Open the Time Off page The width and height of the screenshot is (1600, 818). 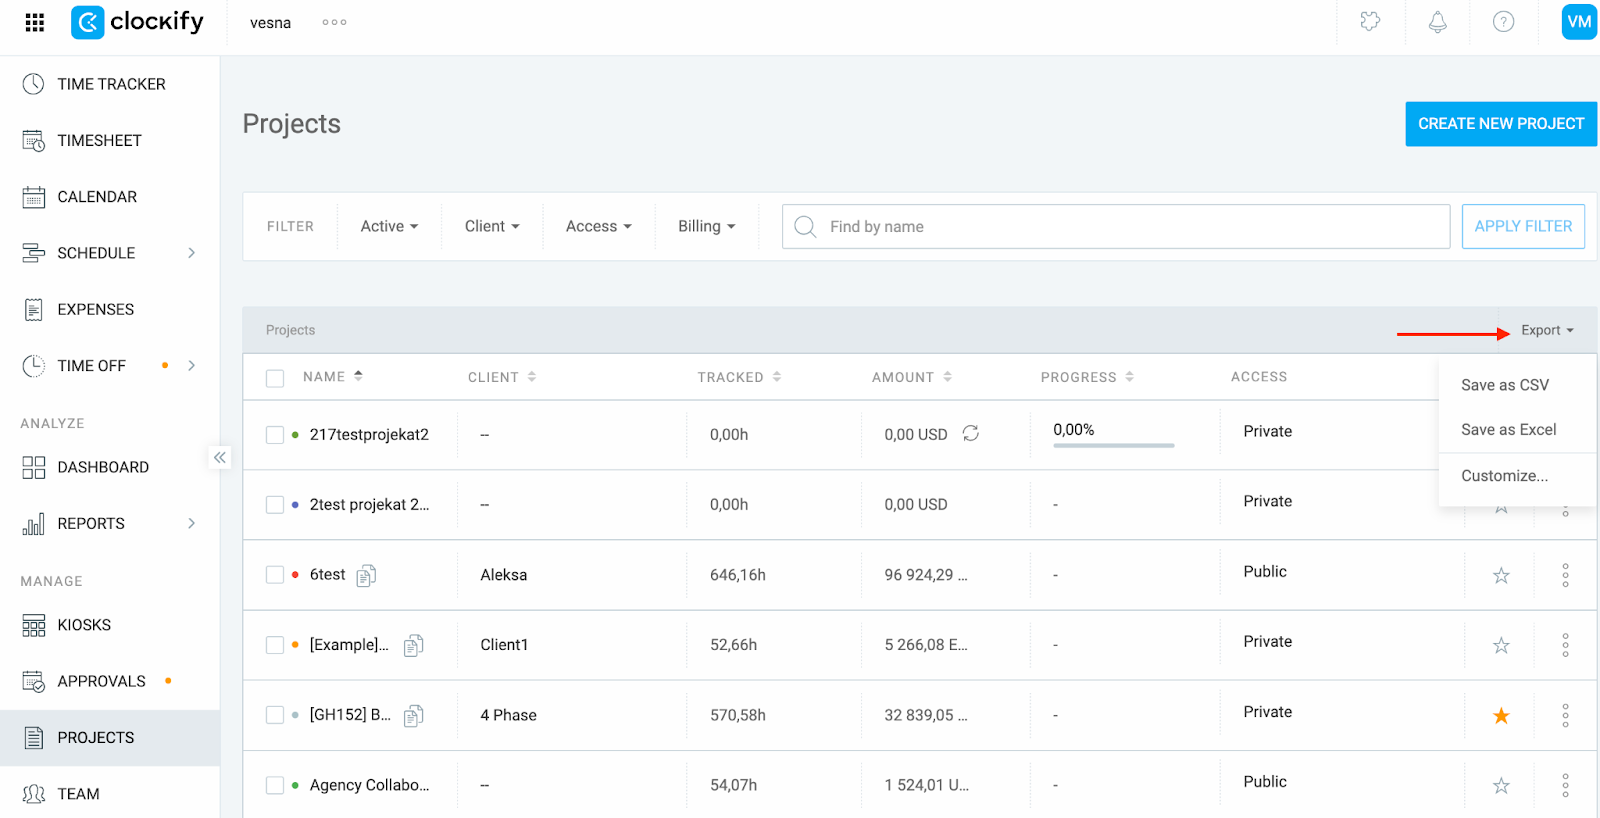coord(91,366)
